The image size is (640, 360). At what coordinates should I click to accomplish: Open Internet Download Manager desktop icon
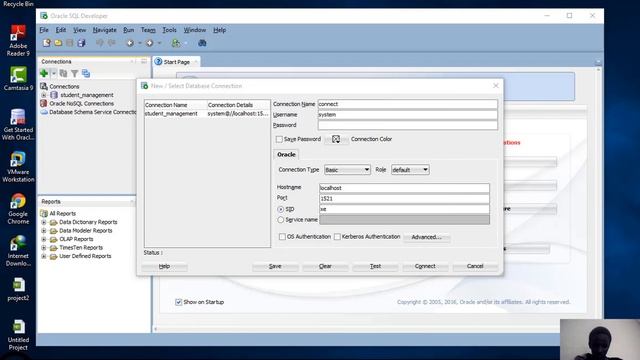pos(18,251)
